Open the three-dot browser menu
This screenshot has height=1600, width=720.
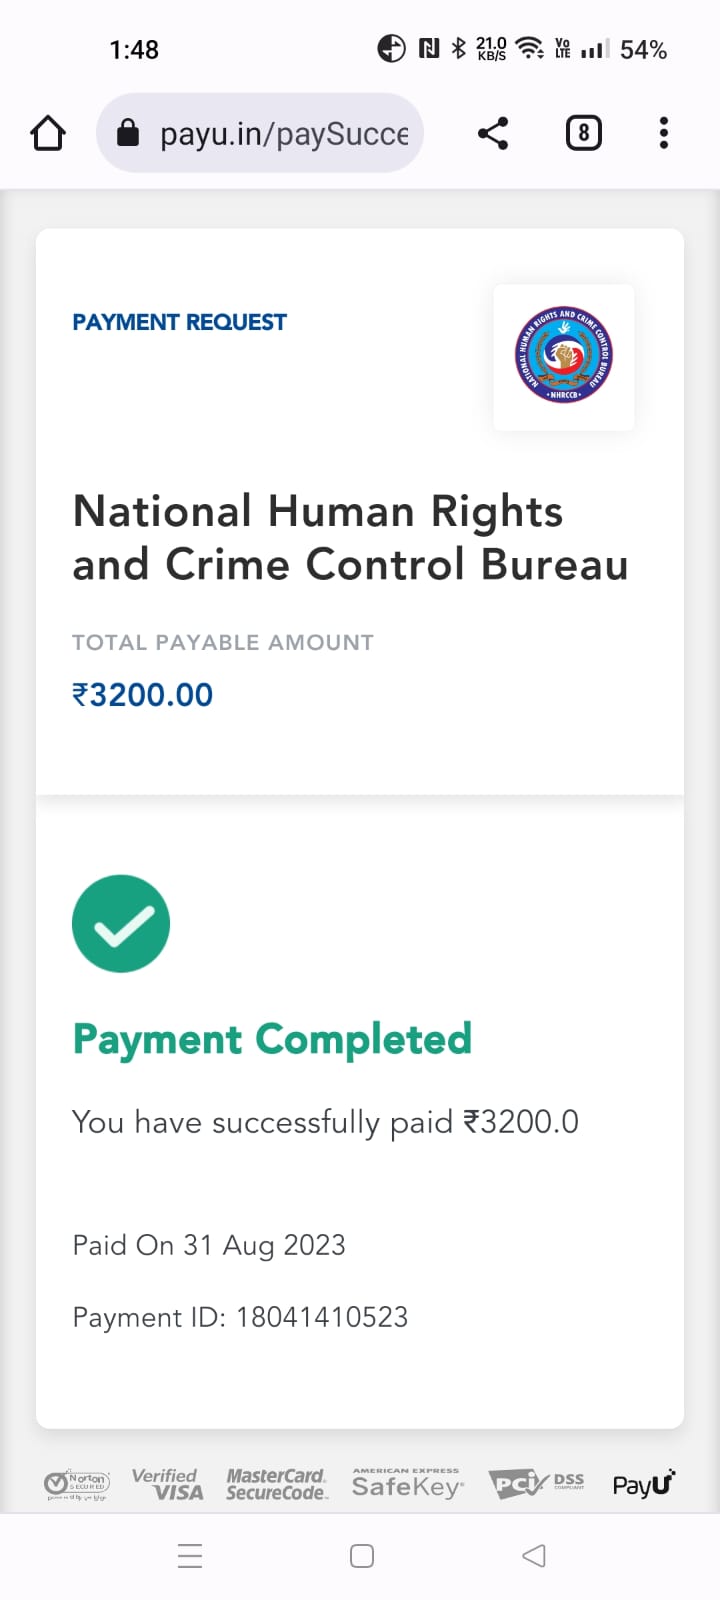pos(664,133)
